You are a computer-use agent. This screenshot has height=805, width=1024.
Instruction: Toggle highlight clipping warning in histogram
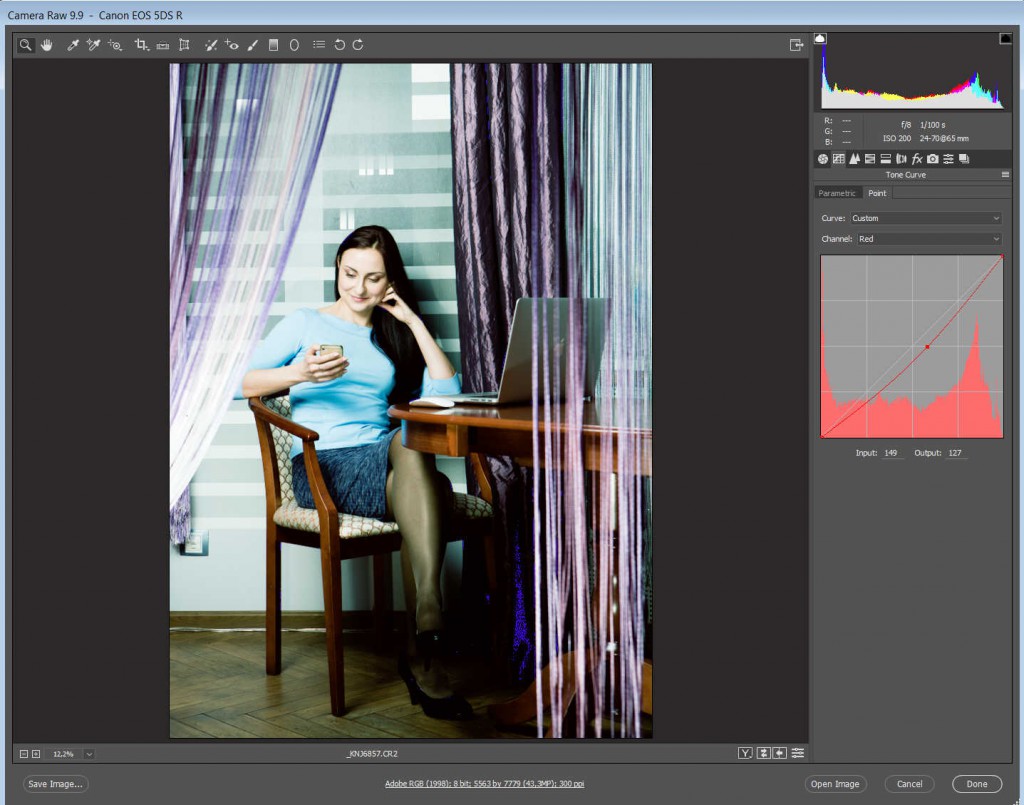[x=1005, y=38]
